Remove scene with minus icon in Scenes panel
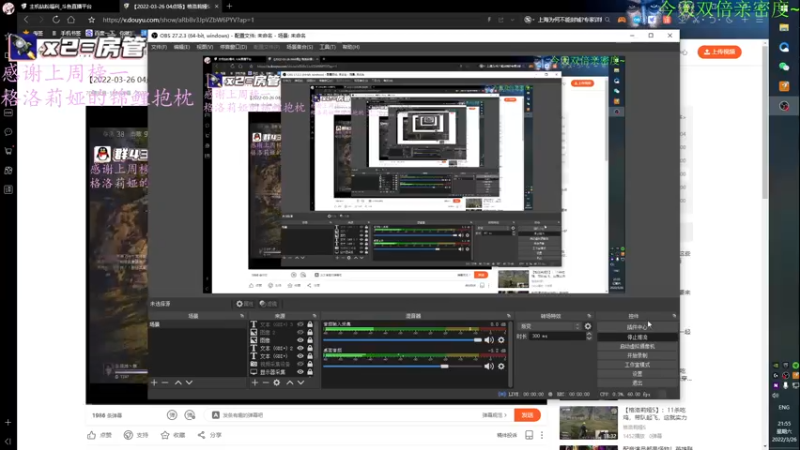The height and width of the screenshot is (450, 800). click(x=165, y=382)
